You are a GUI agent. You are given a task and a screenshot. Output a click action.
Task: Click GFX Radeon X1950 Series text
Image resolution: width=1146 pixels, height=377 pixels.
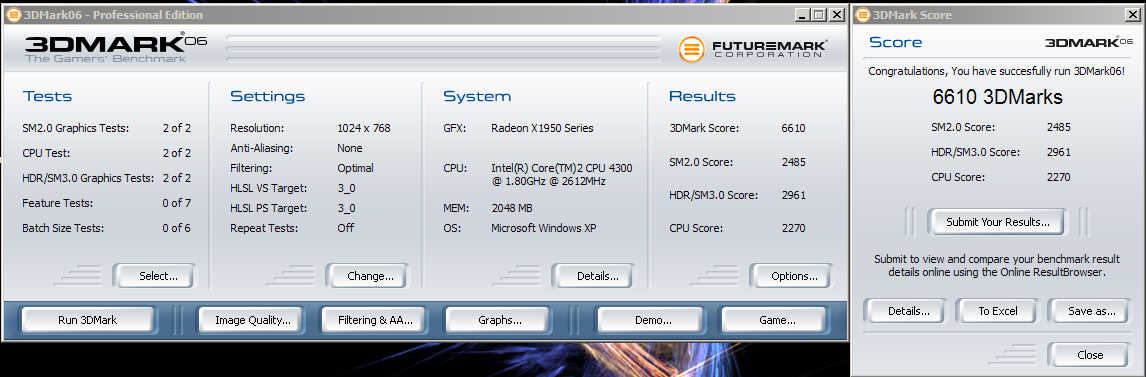click(542, 128)
